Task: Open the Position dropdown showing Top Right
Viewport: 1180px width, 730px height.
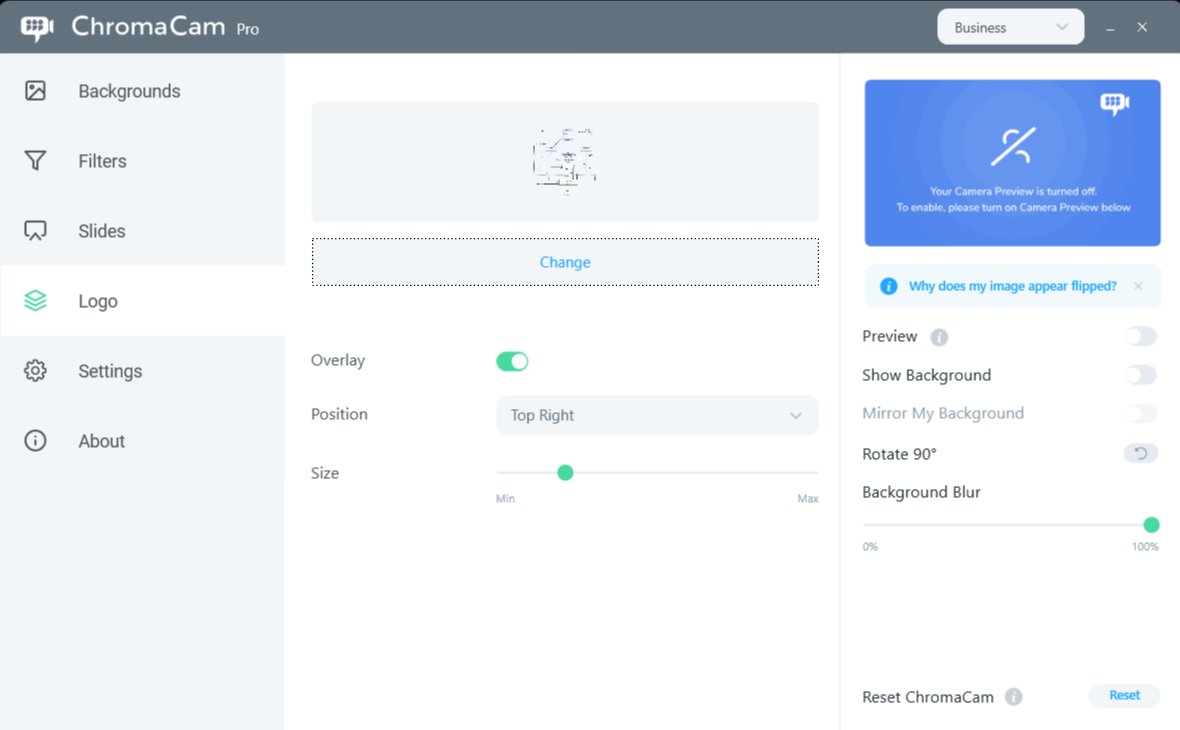Action: tap(657, 415)
